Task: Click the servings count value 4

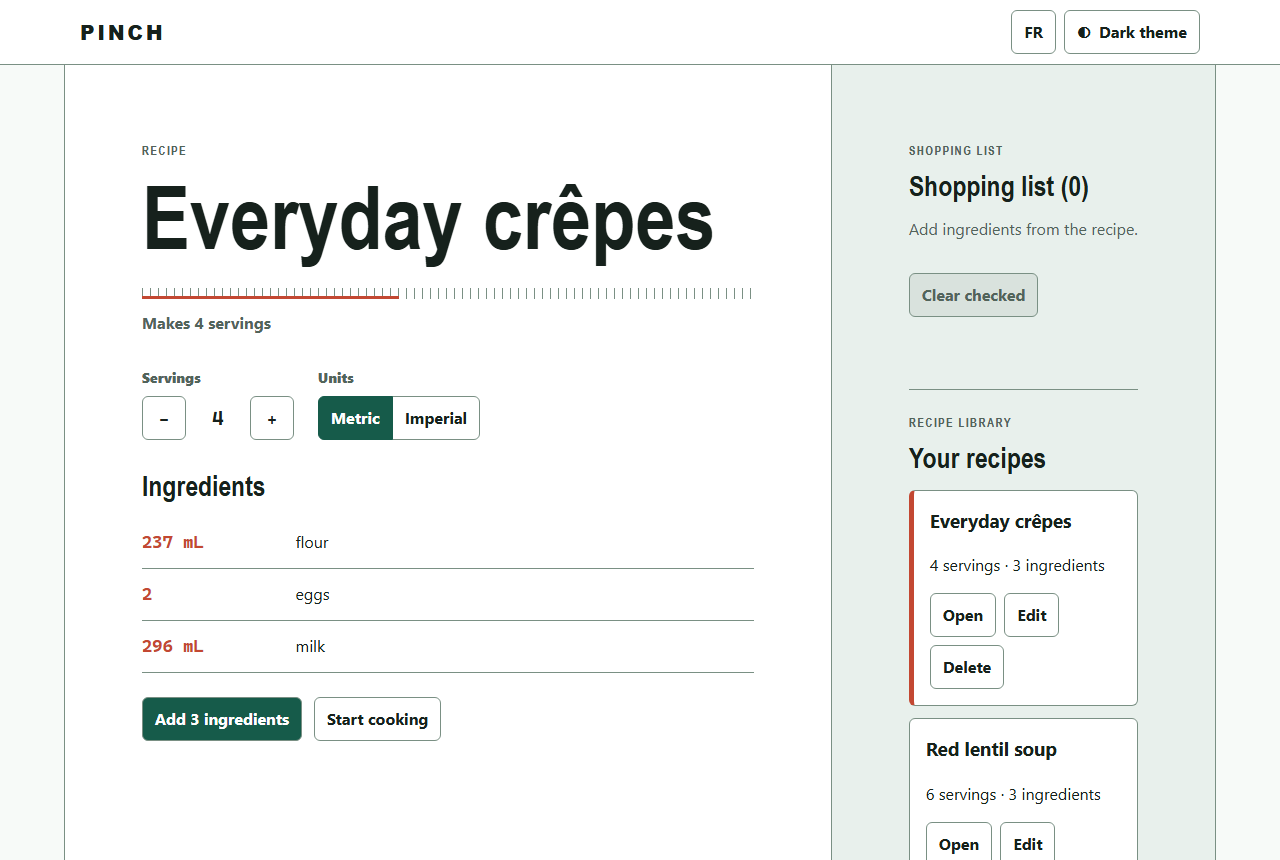Action: pos(218,418)
